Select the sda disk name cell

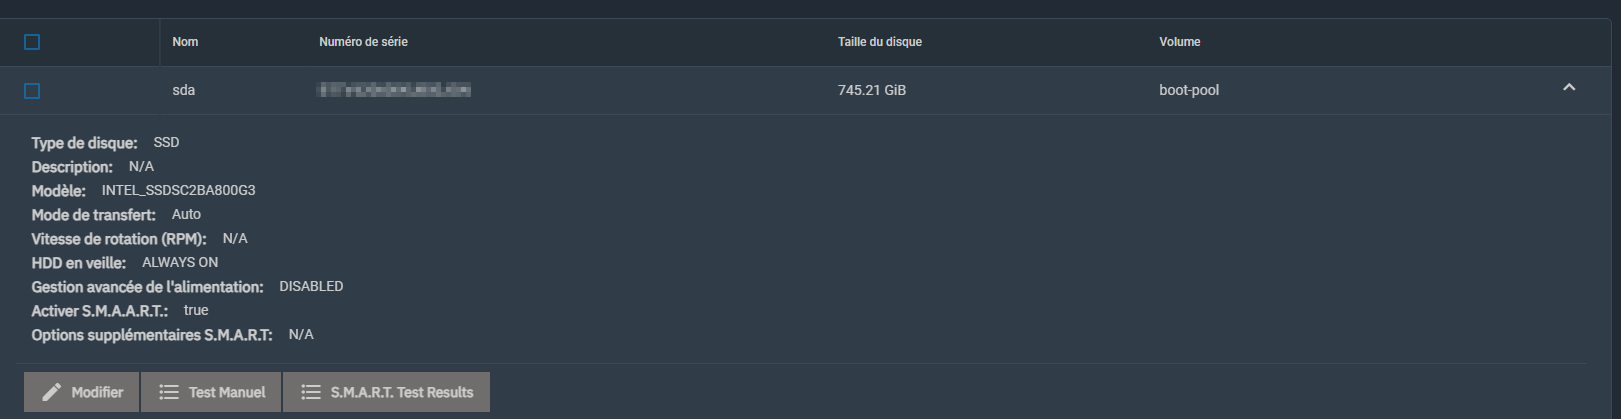click(183, 90)
